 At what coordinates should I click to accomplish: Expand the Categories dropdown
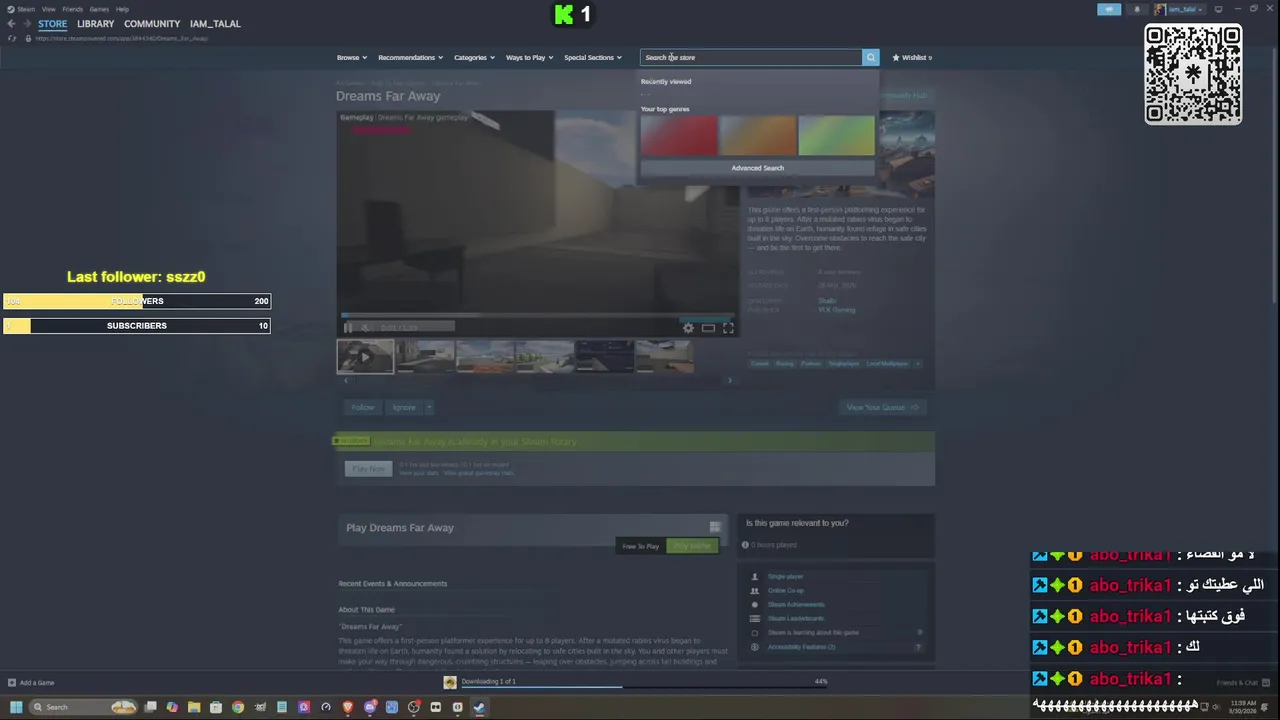(x=474, y=57)
